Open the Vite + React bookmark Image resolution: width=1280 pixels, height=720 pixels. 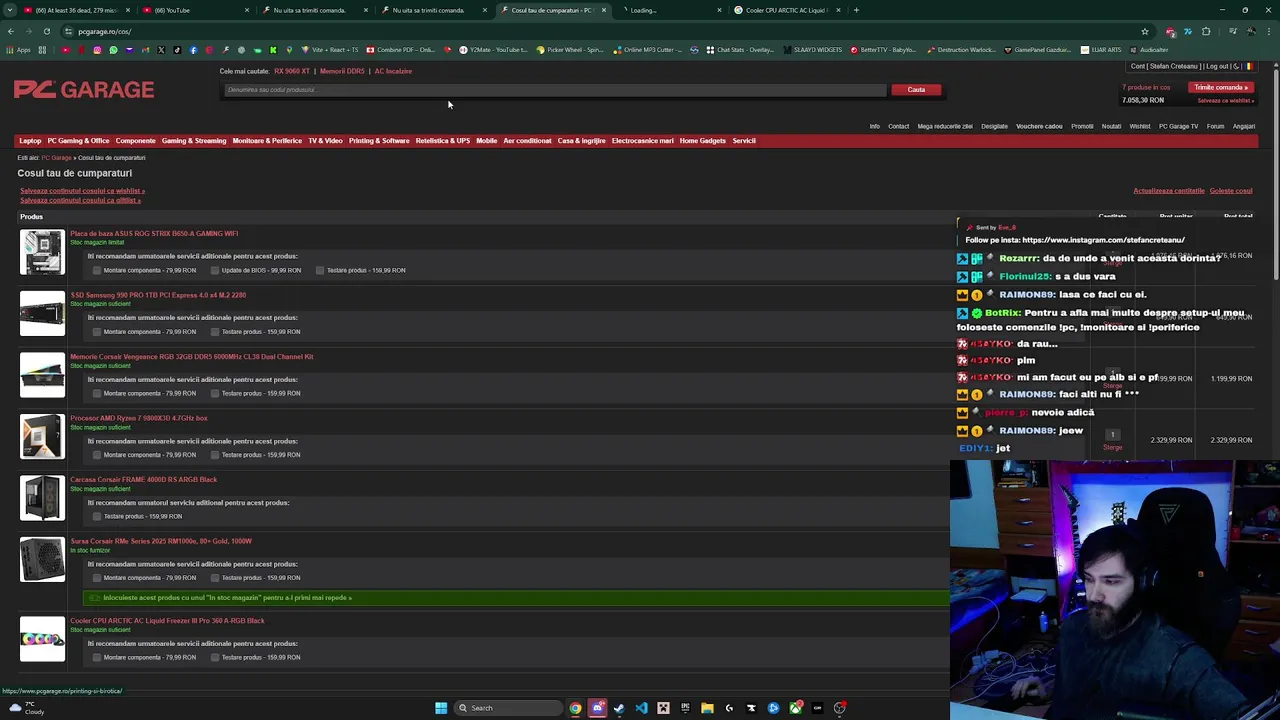(330, 50)
